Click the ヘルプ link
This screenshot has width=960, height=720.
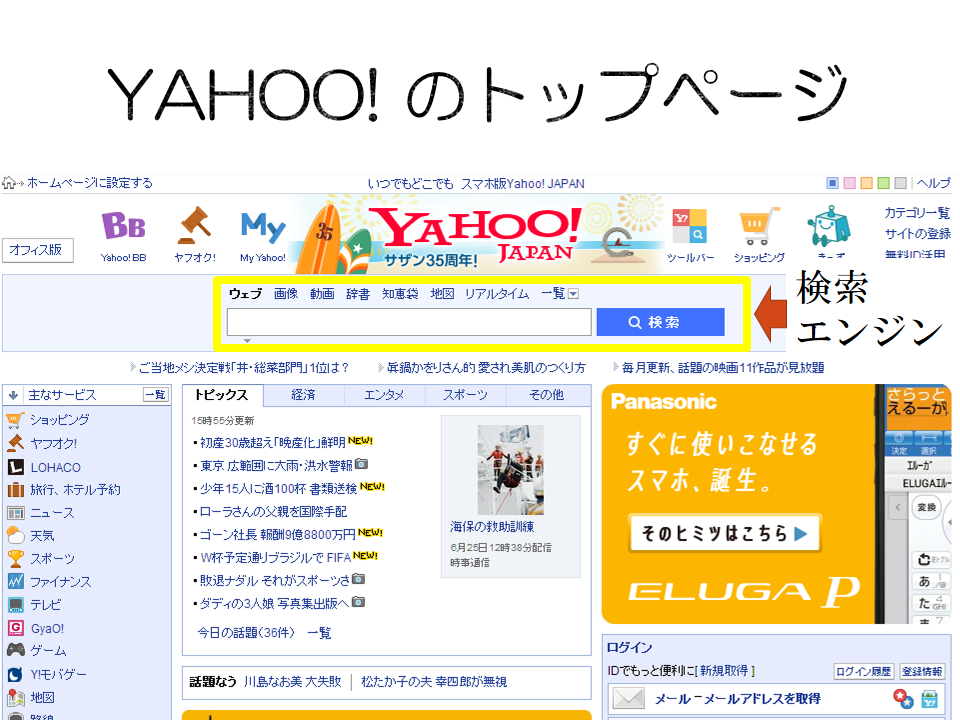pos(933,183)
